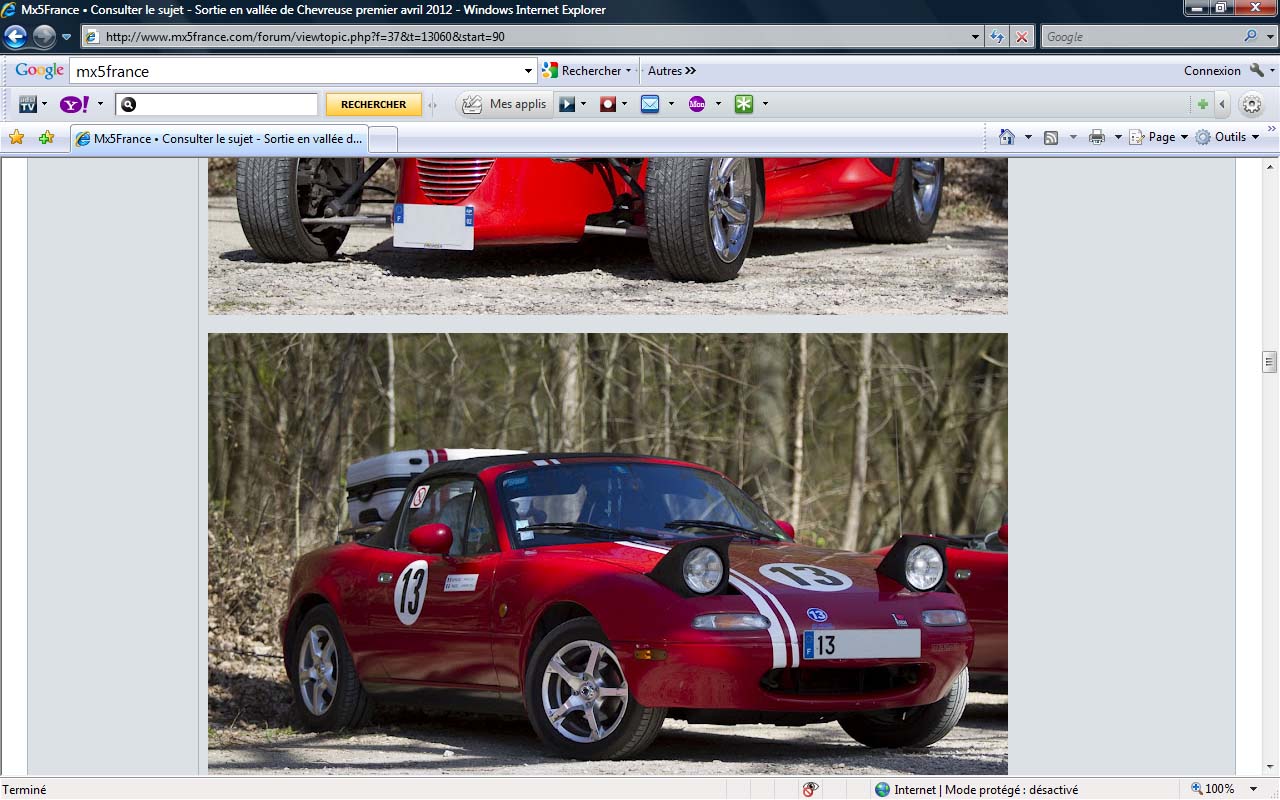This screenshot has width=1280, height=800.
Task: Click the green plus add icon
Action: click(1202, 104)
